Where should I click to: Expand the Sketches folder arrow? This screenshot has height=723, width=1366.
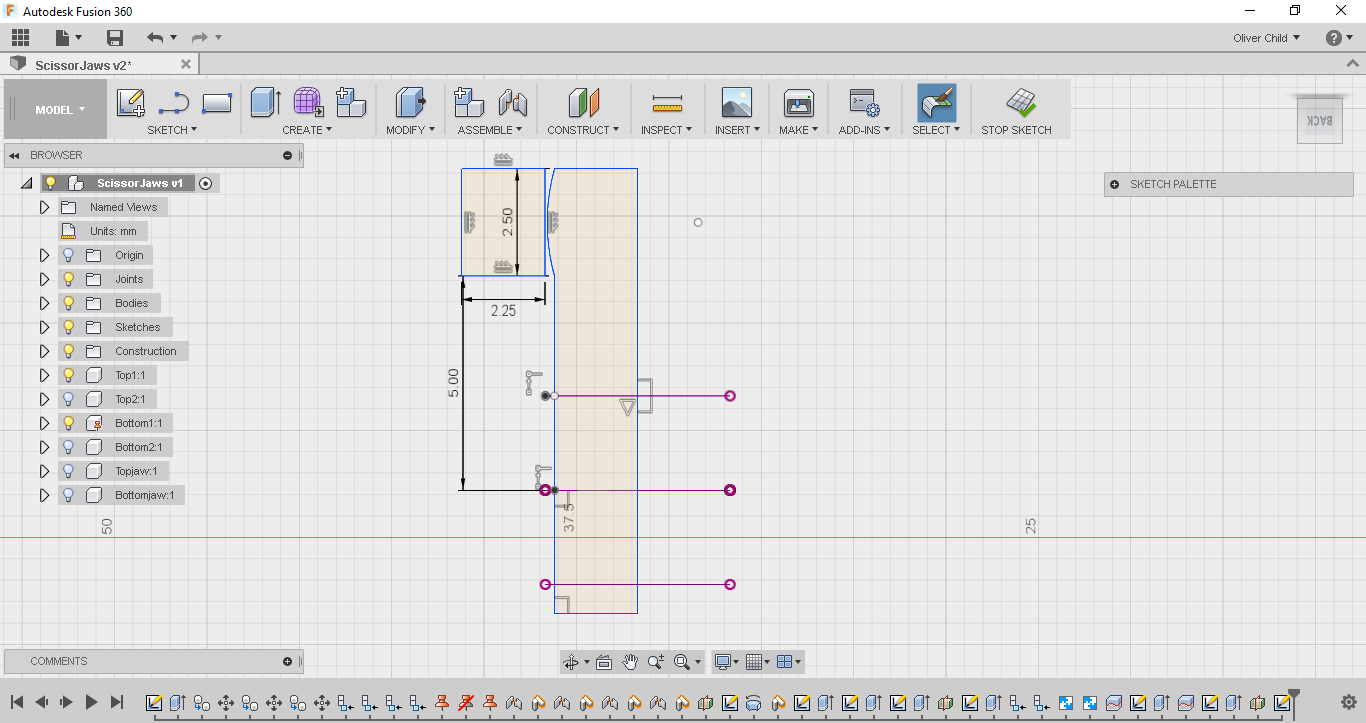[x=44, y=327]
